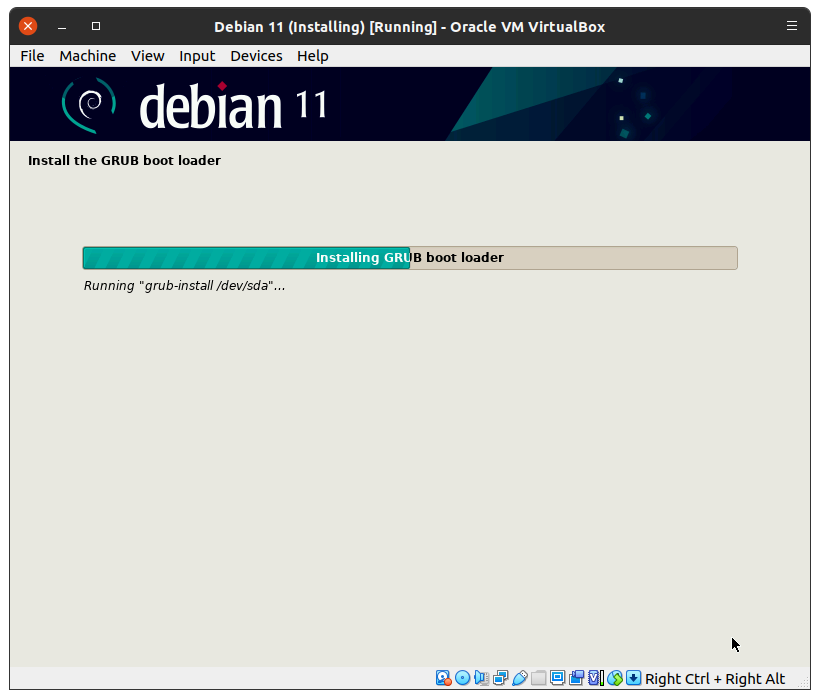Toggle the mouse integration status icon
The width and height of the screenshot is (820, 699).
point(615,678)
